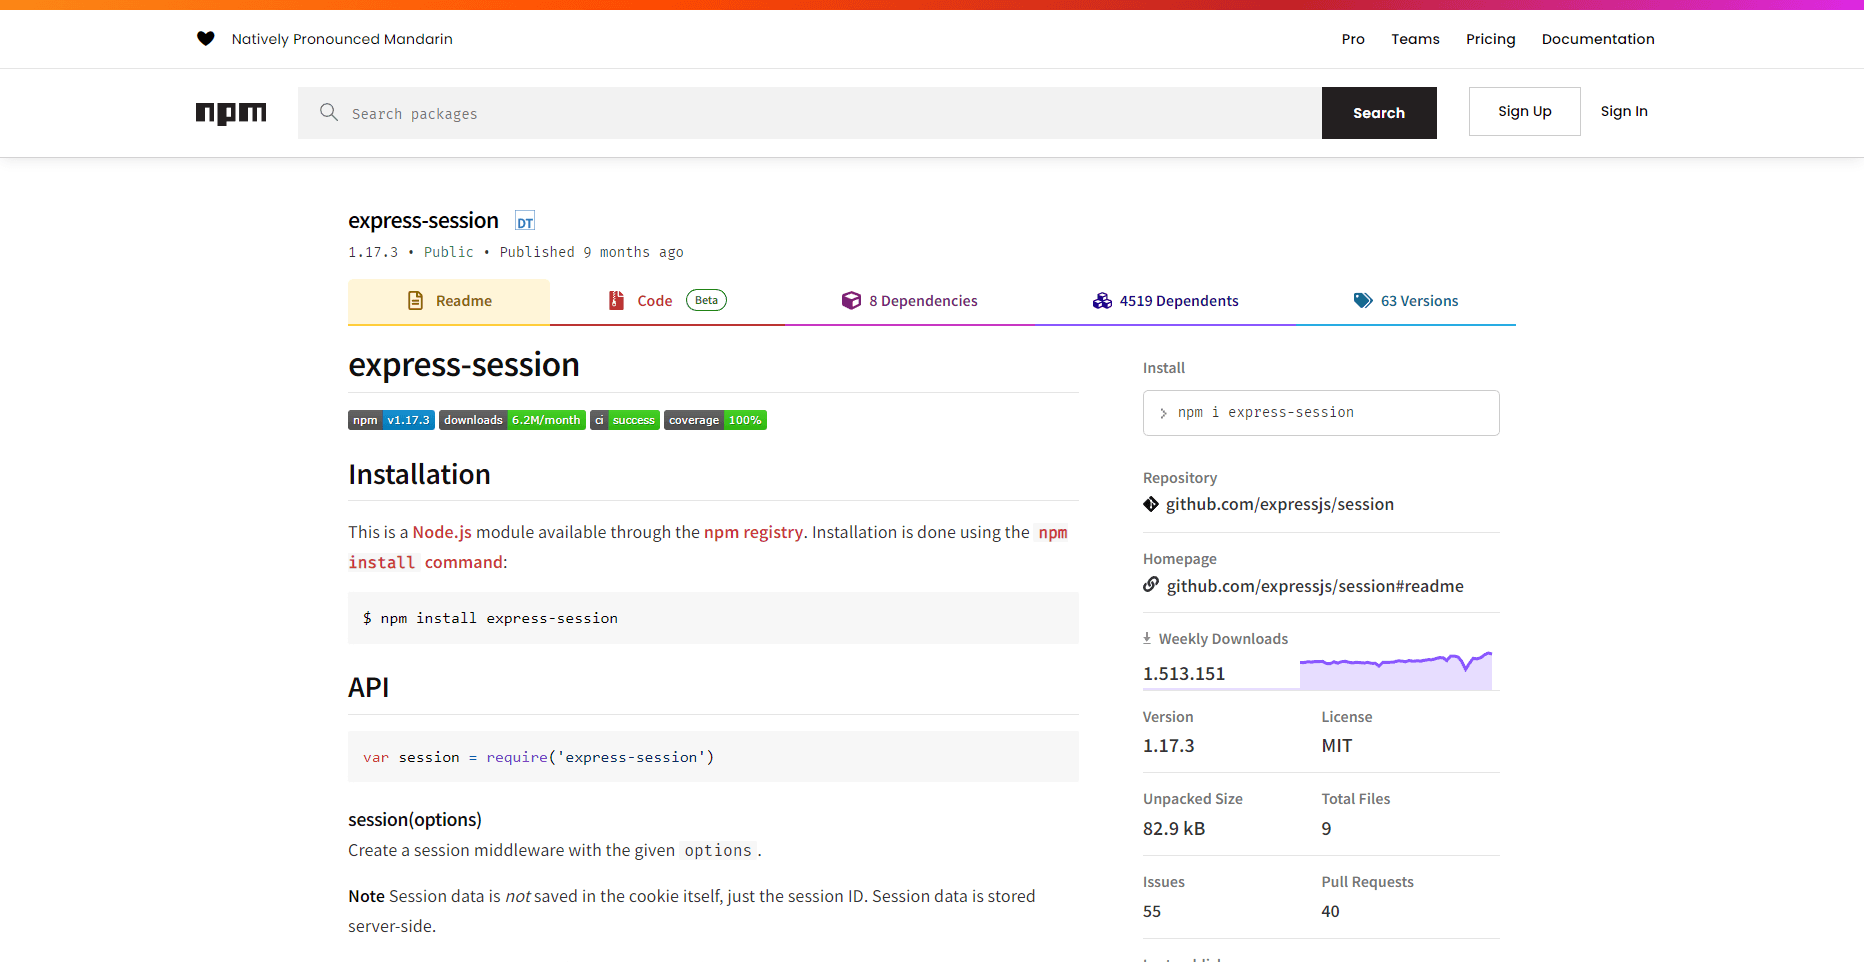Click the homepage chain link icon
This screenshot has height=962, width=1864.
(1151, 584)
